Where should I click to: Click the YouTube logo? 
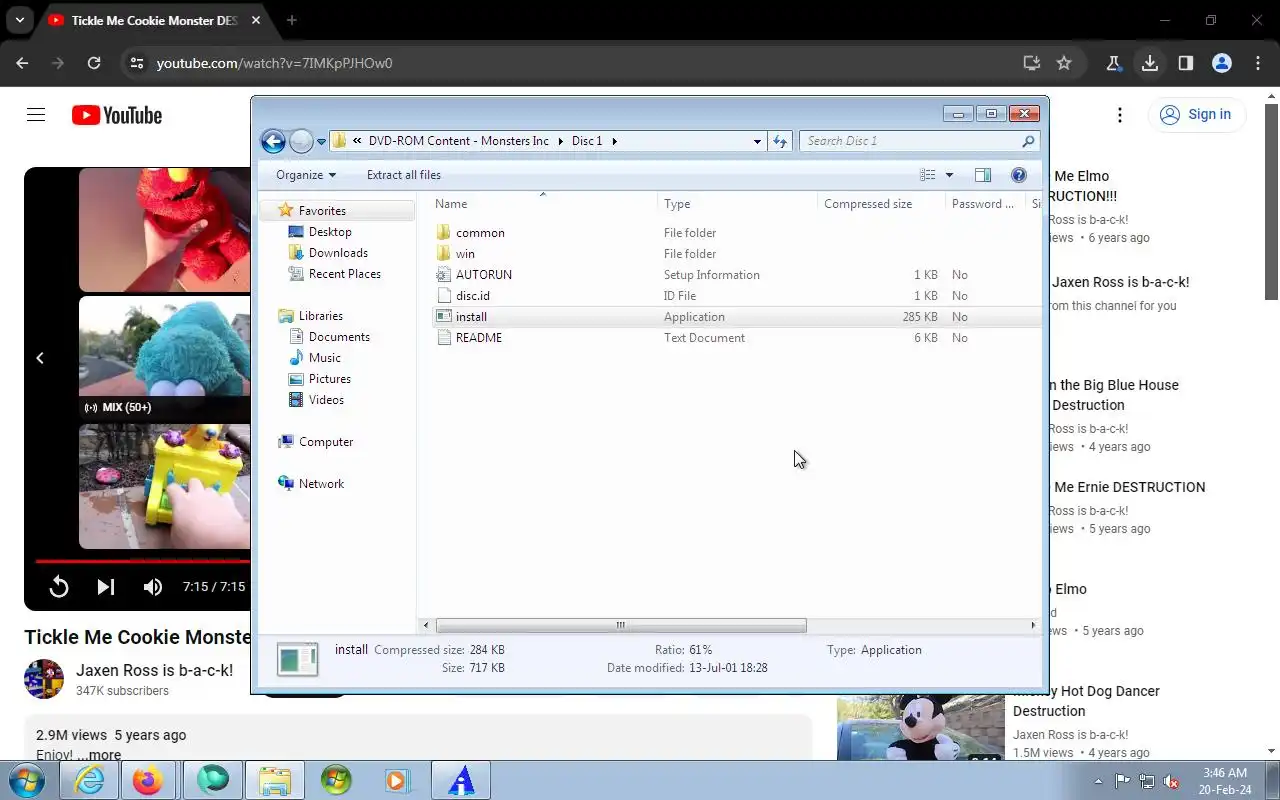117,116
